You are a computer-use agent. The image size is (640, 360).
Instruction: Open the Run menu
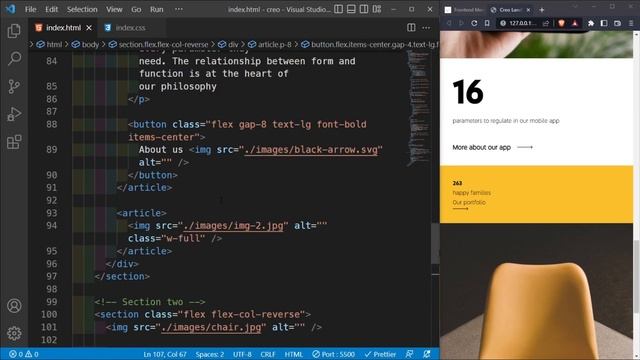pos(157,9)
